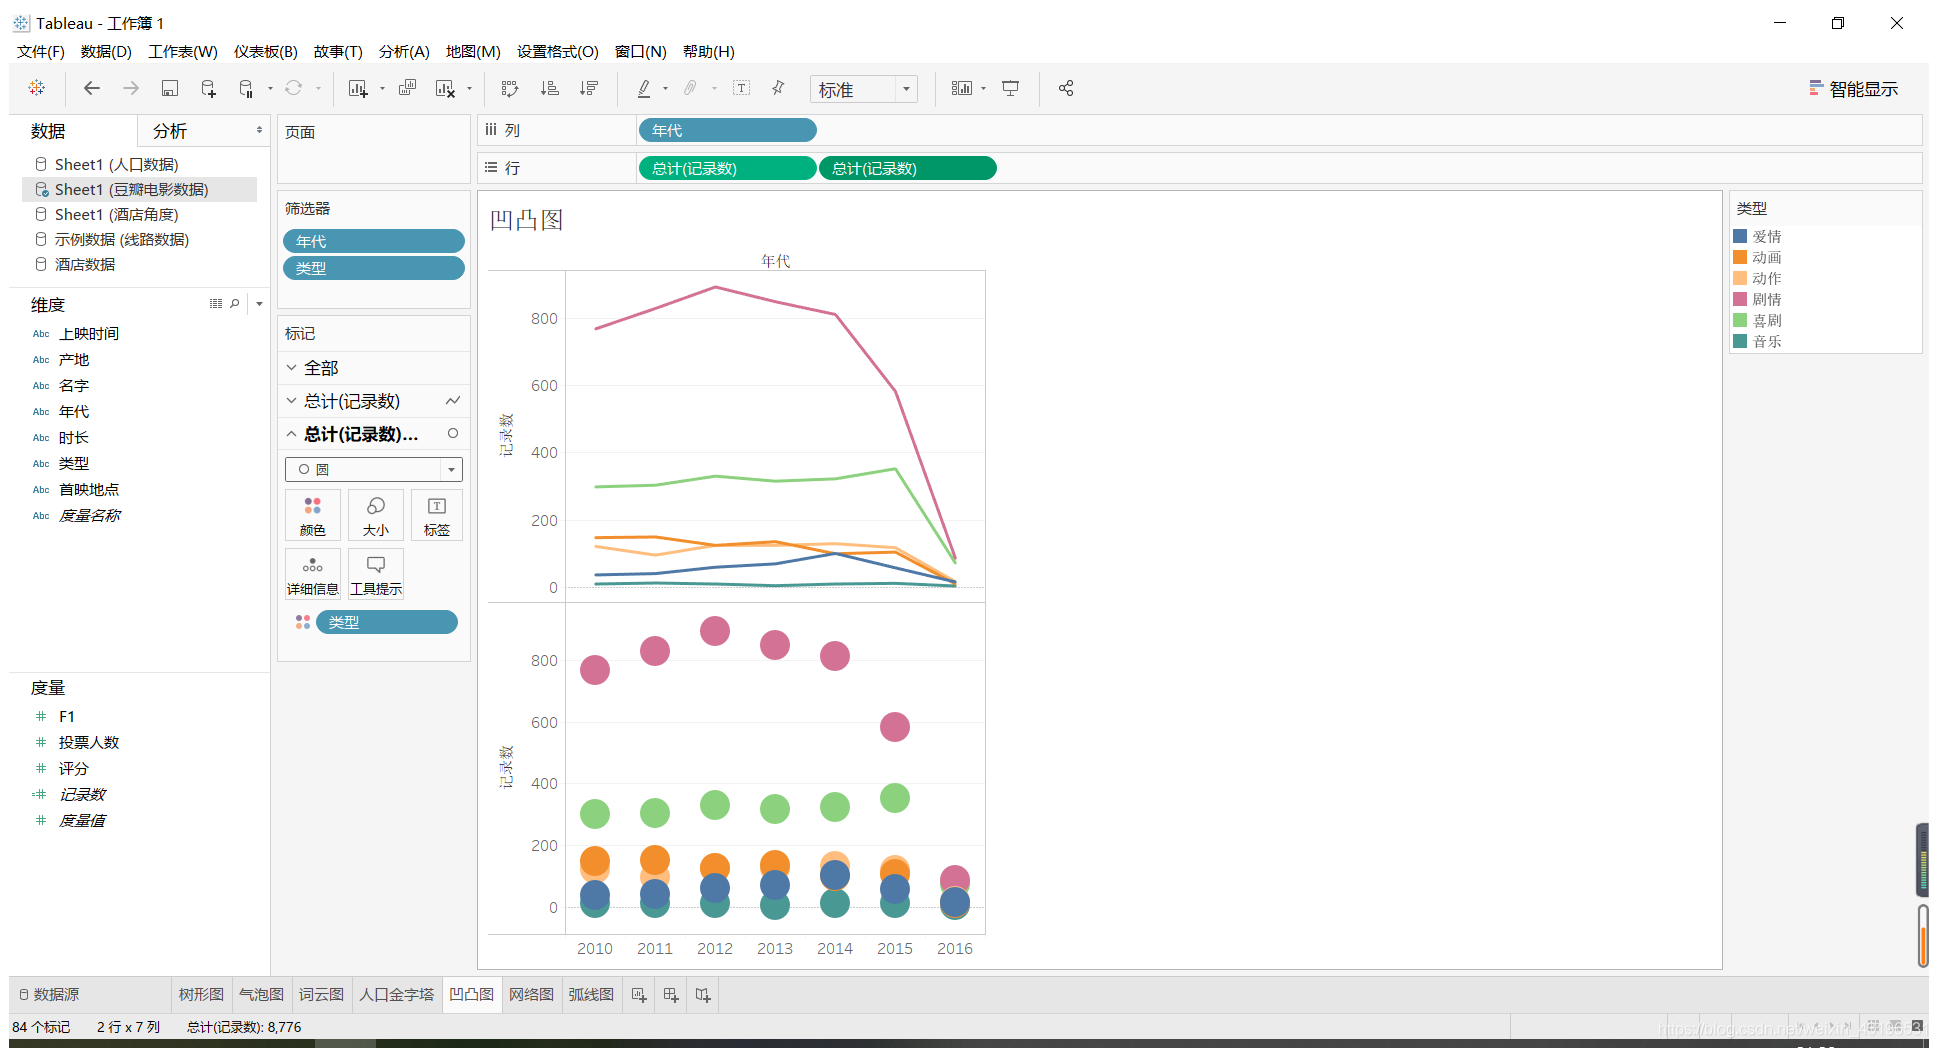Click the Tableau start page logo icon
Image resolution: width=1938 pixels, height=1048 pixels.
coord(37,88)
